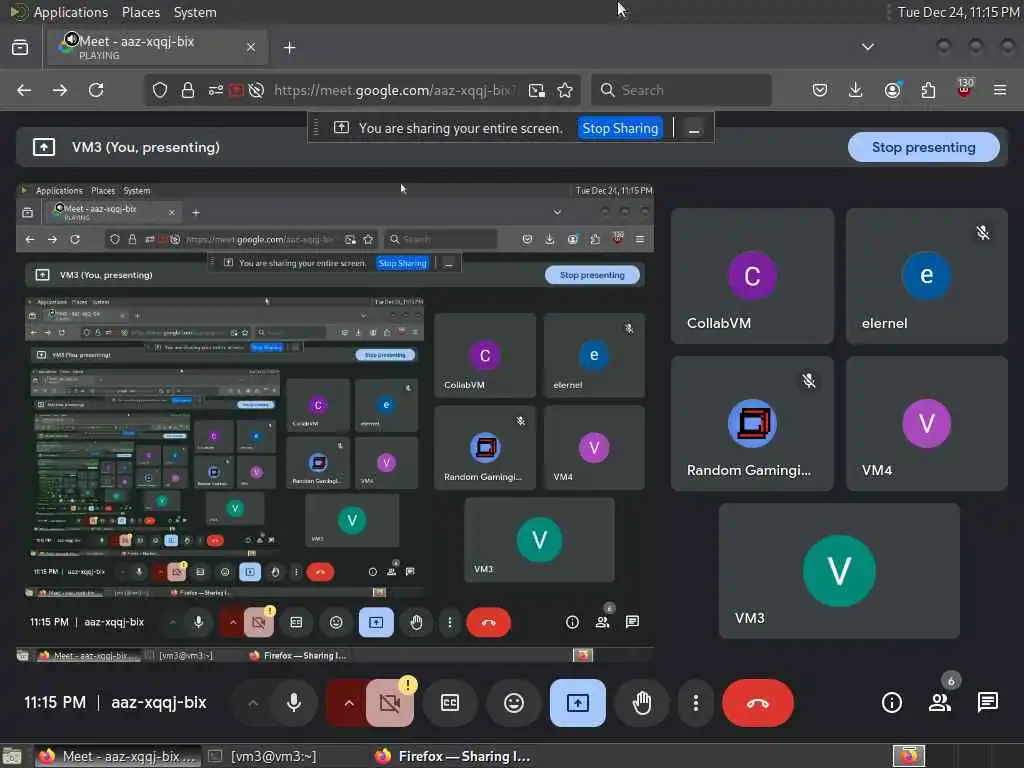The image size is (1024, 768).
Task: Open the Firefox View icon left of tabs
Action: (x=20, y=47)
